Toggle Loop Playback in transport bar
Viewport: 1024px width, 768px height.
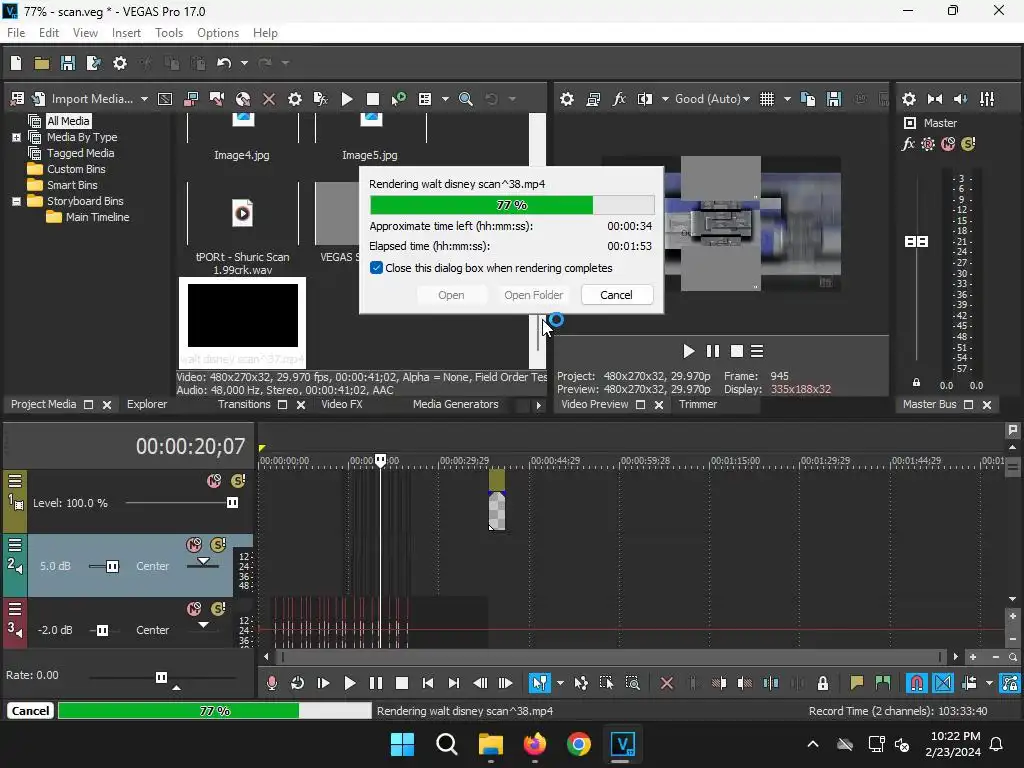click(x=297, y=683)
